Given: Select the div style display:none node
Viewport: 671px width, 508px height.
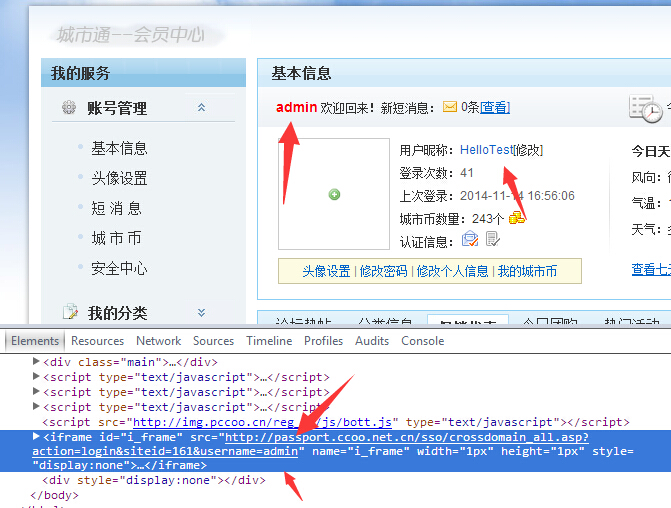Looking at the screenshot, I should tap(154, 480).
